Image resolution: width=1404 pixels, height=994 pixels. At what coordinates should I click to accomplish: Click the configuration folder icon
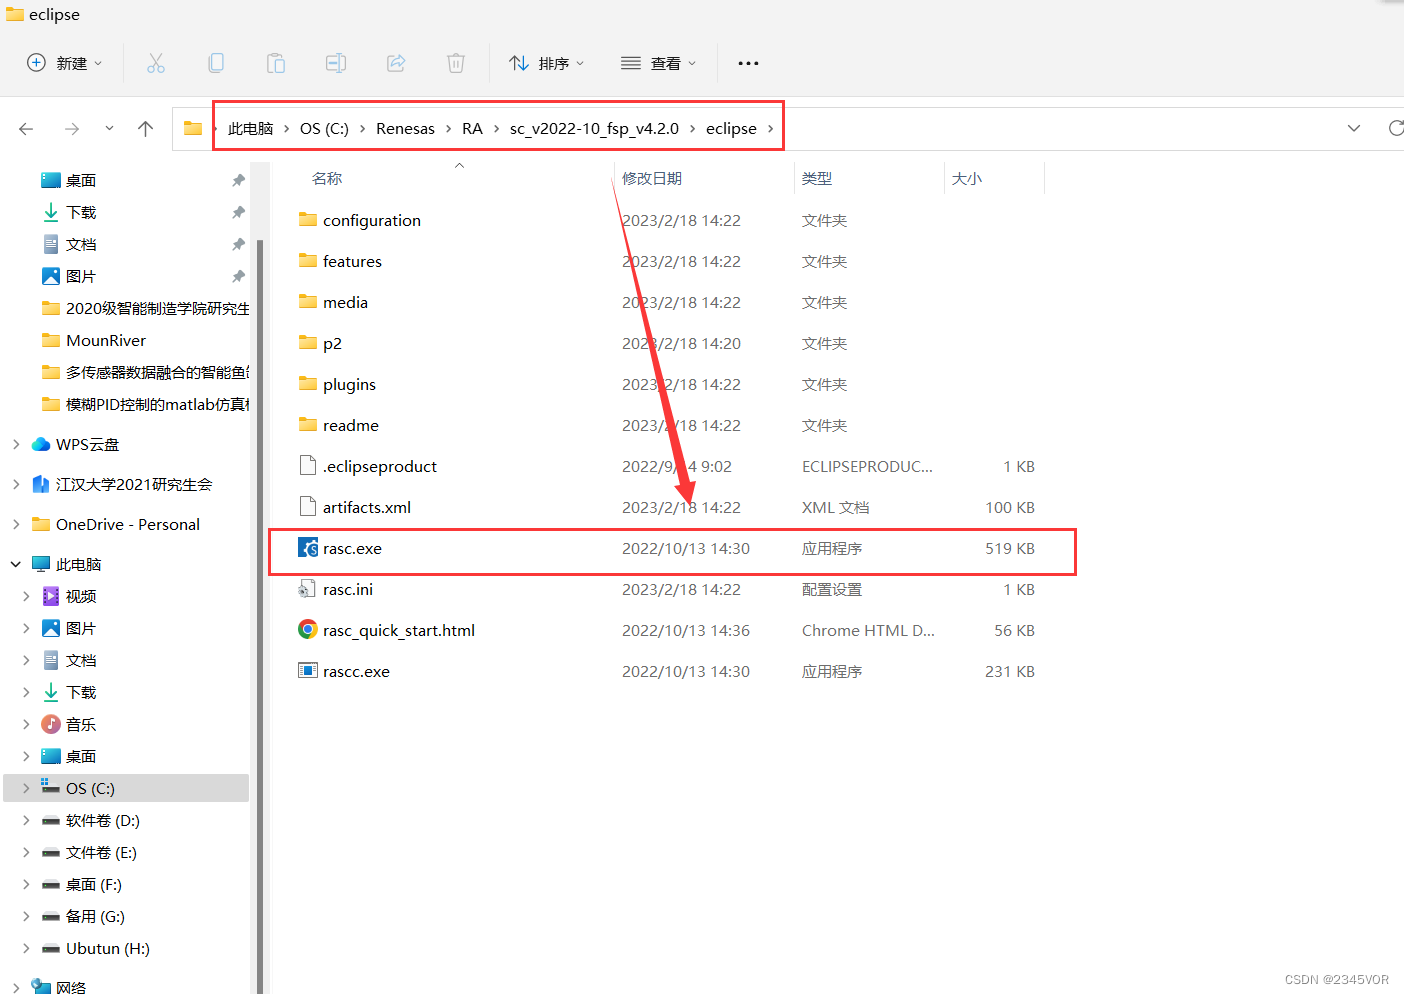[x=308, y=220]
